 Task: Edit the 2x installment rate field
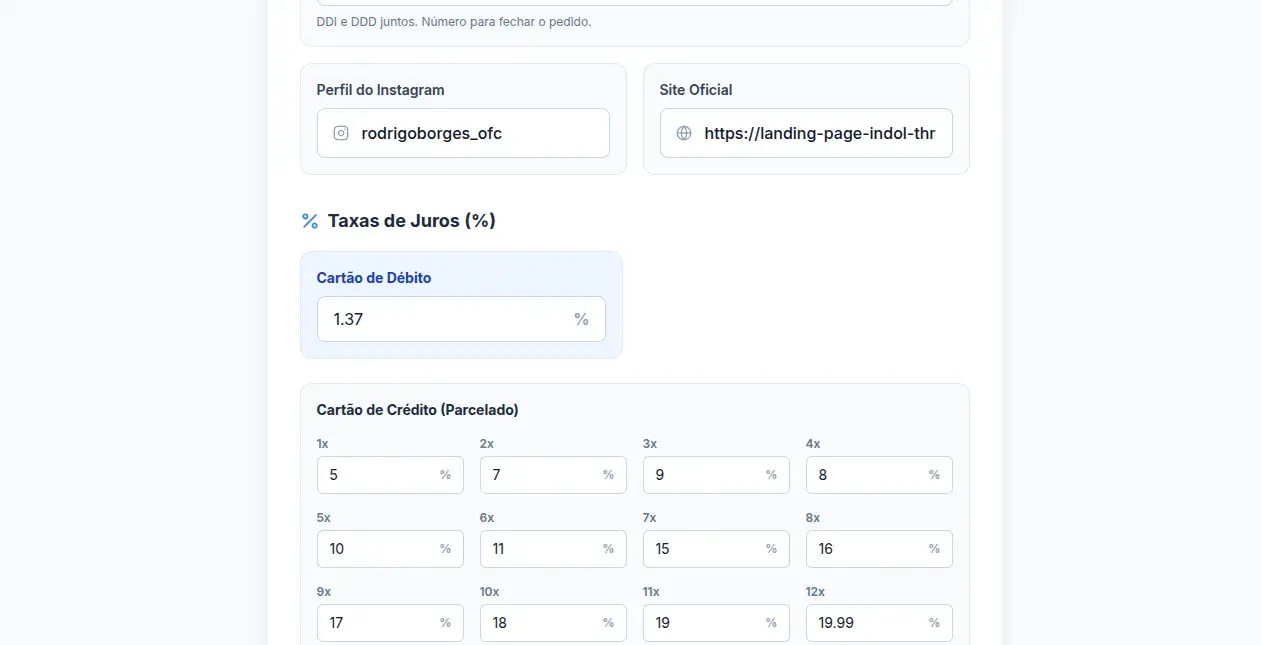(553, 475)
